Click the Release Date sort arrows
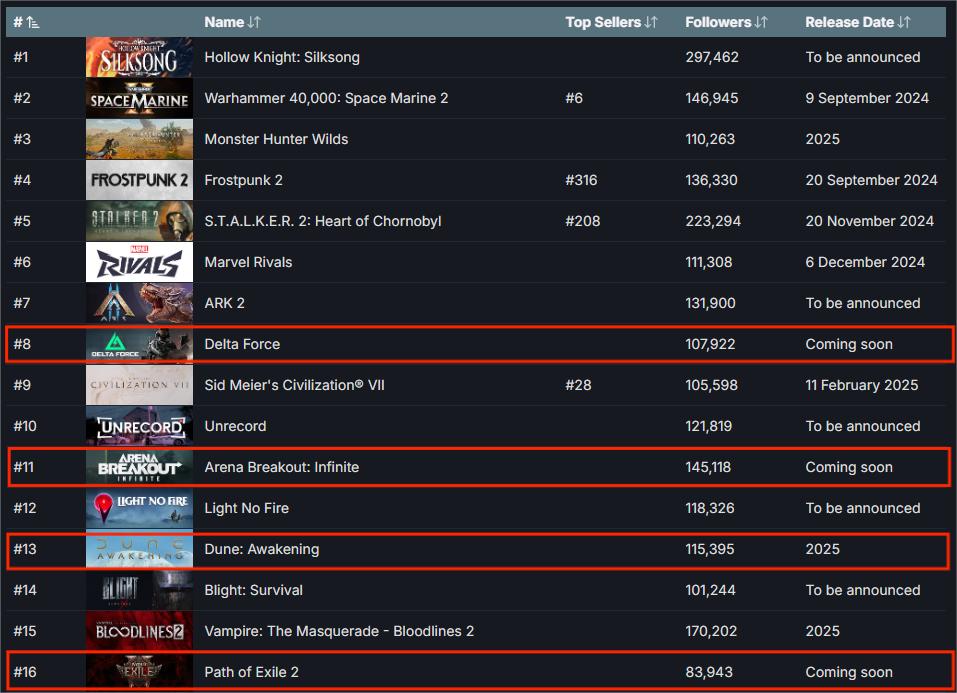957x693 pixels. (905, 23)
